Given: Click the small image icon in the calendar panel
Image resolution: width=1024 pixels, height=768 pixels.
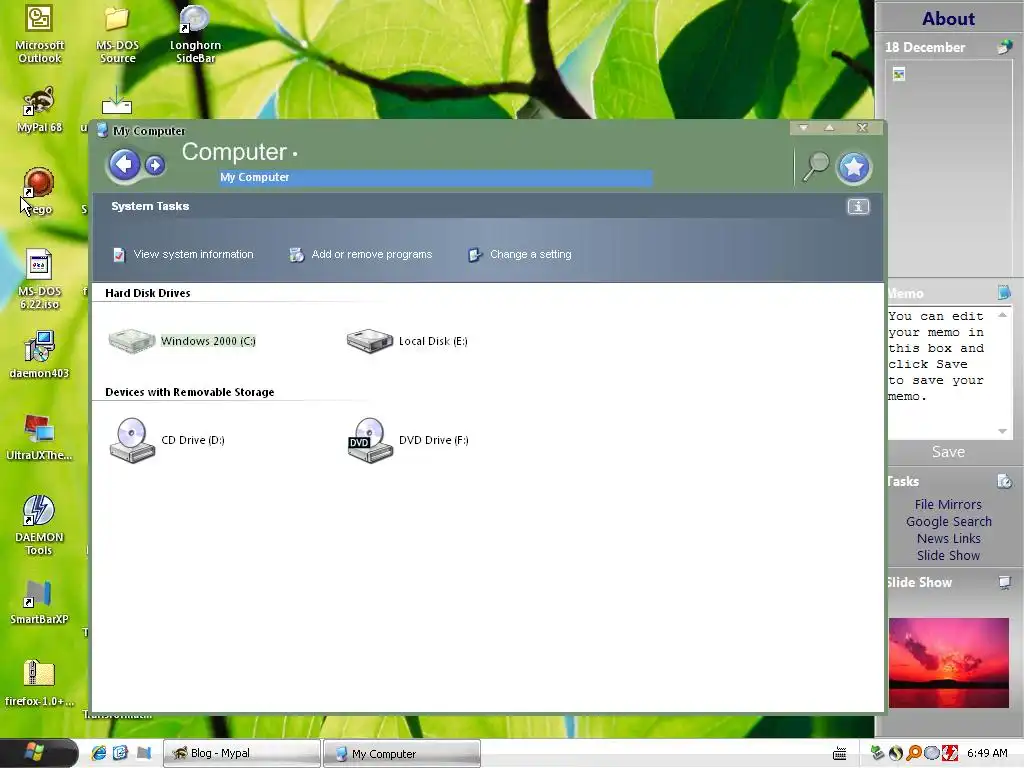Looking at the screenshot, I should (899, 74).
